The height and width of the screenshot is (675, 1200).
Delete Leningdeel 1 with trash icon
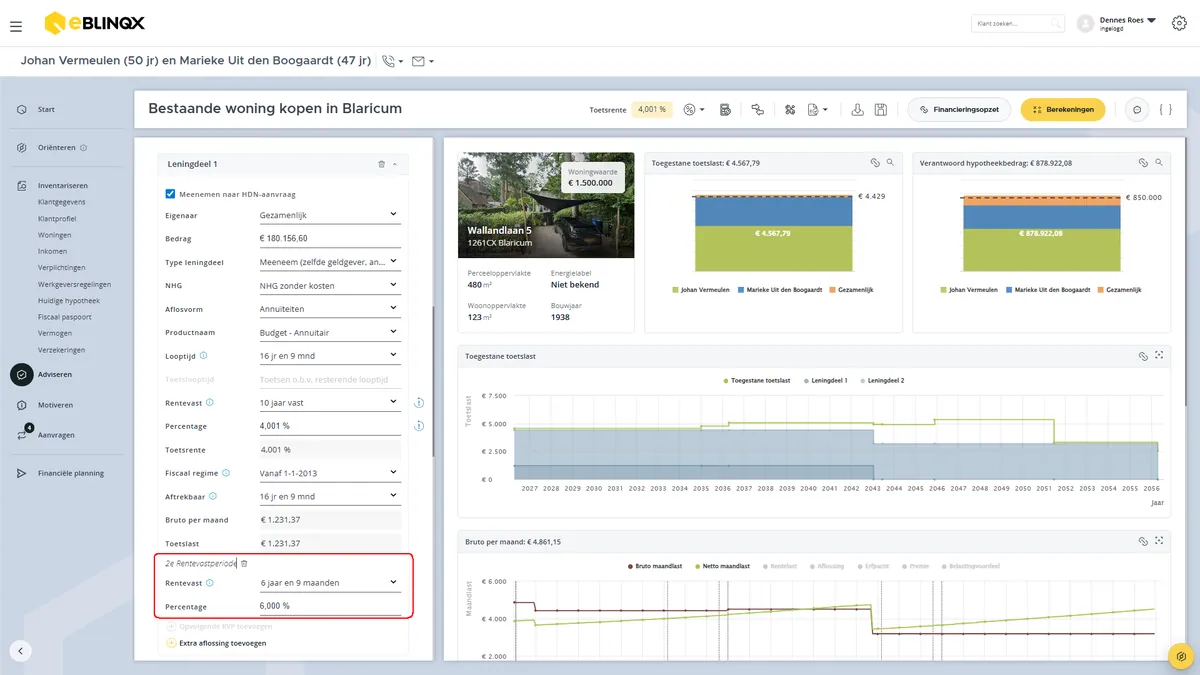[381, 164]
